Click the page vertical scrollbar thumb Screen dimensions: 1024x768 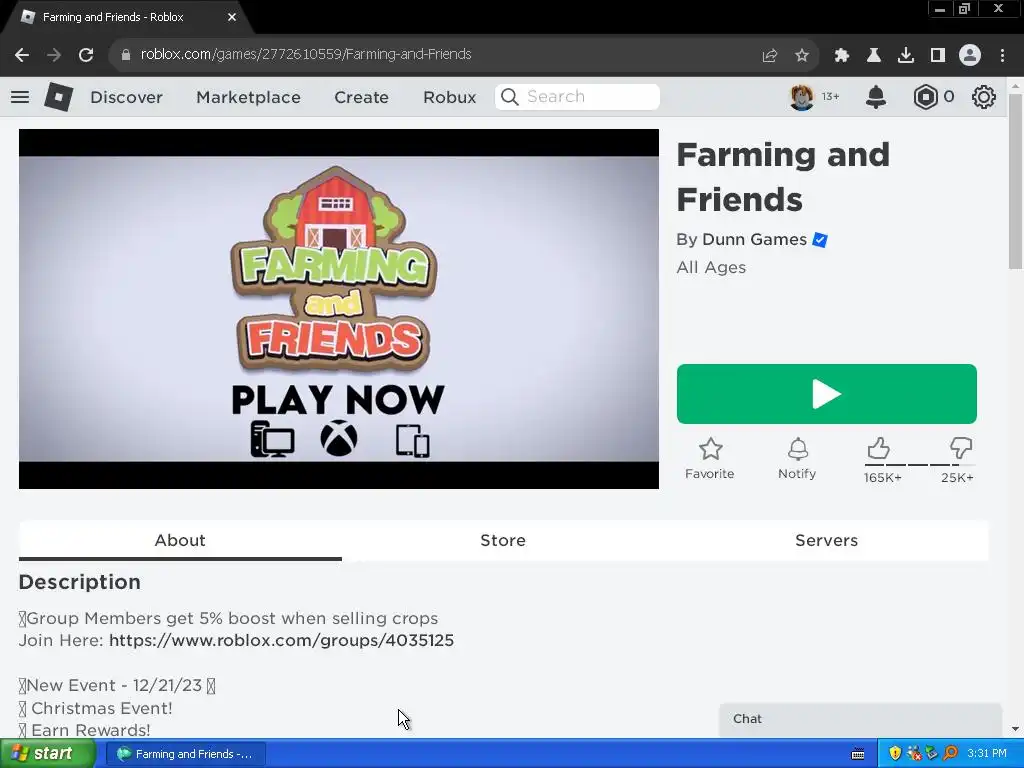1015,181
